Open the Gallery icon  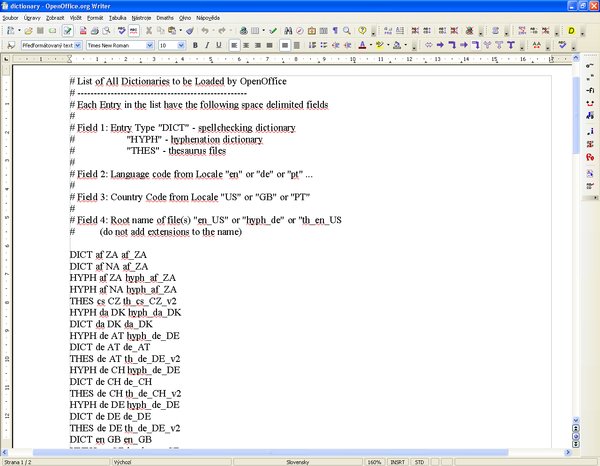point(312,31)
